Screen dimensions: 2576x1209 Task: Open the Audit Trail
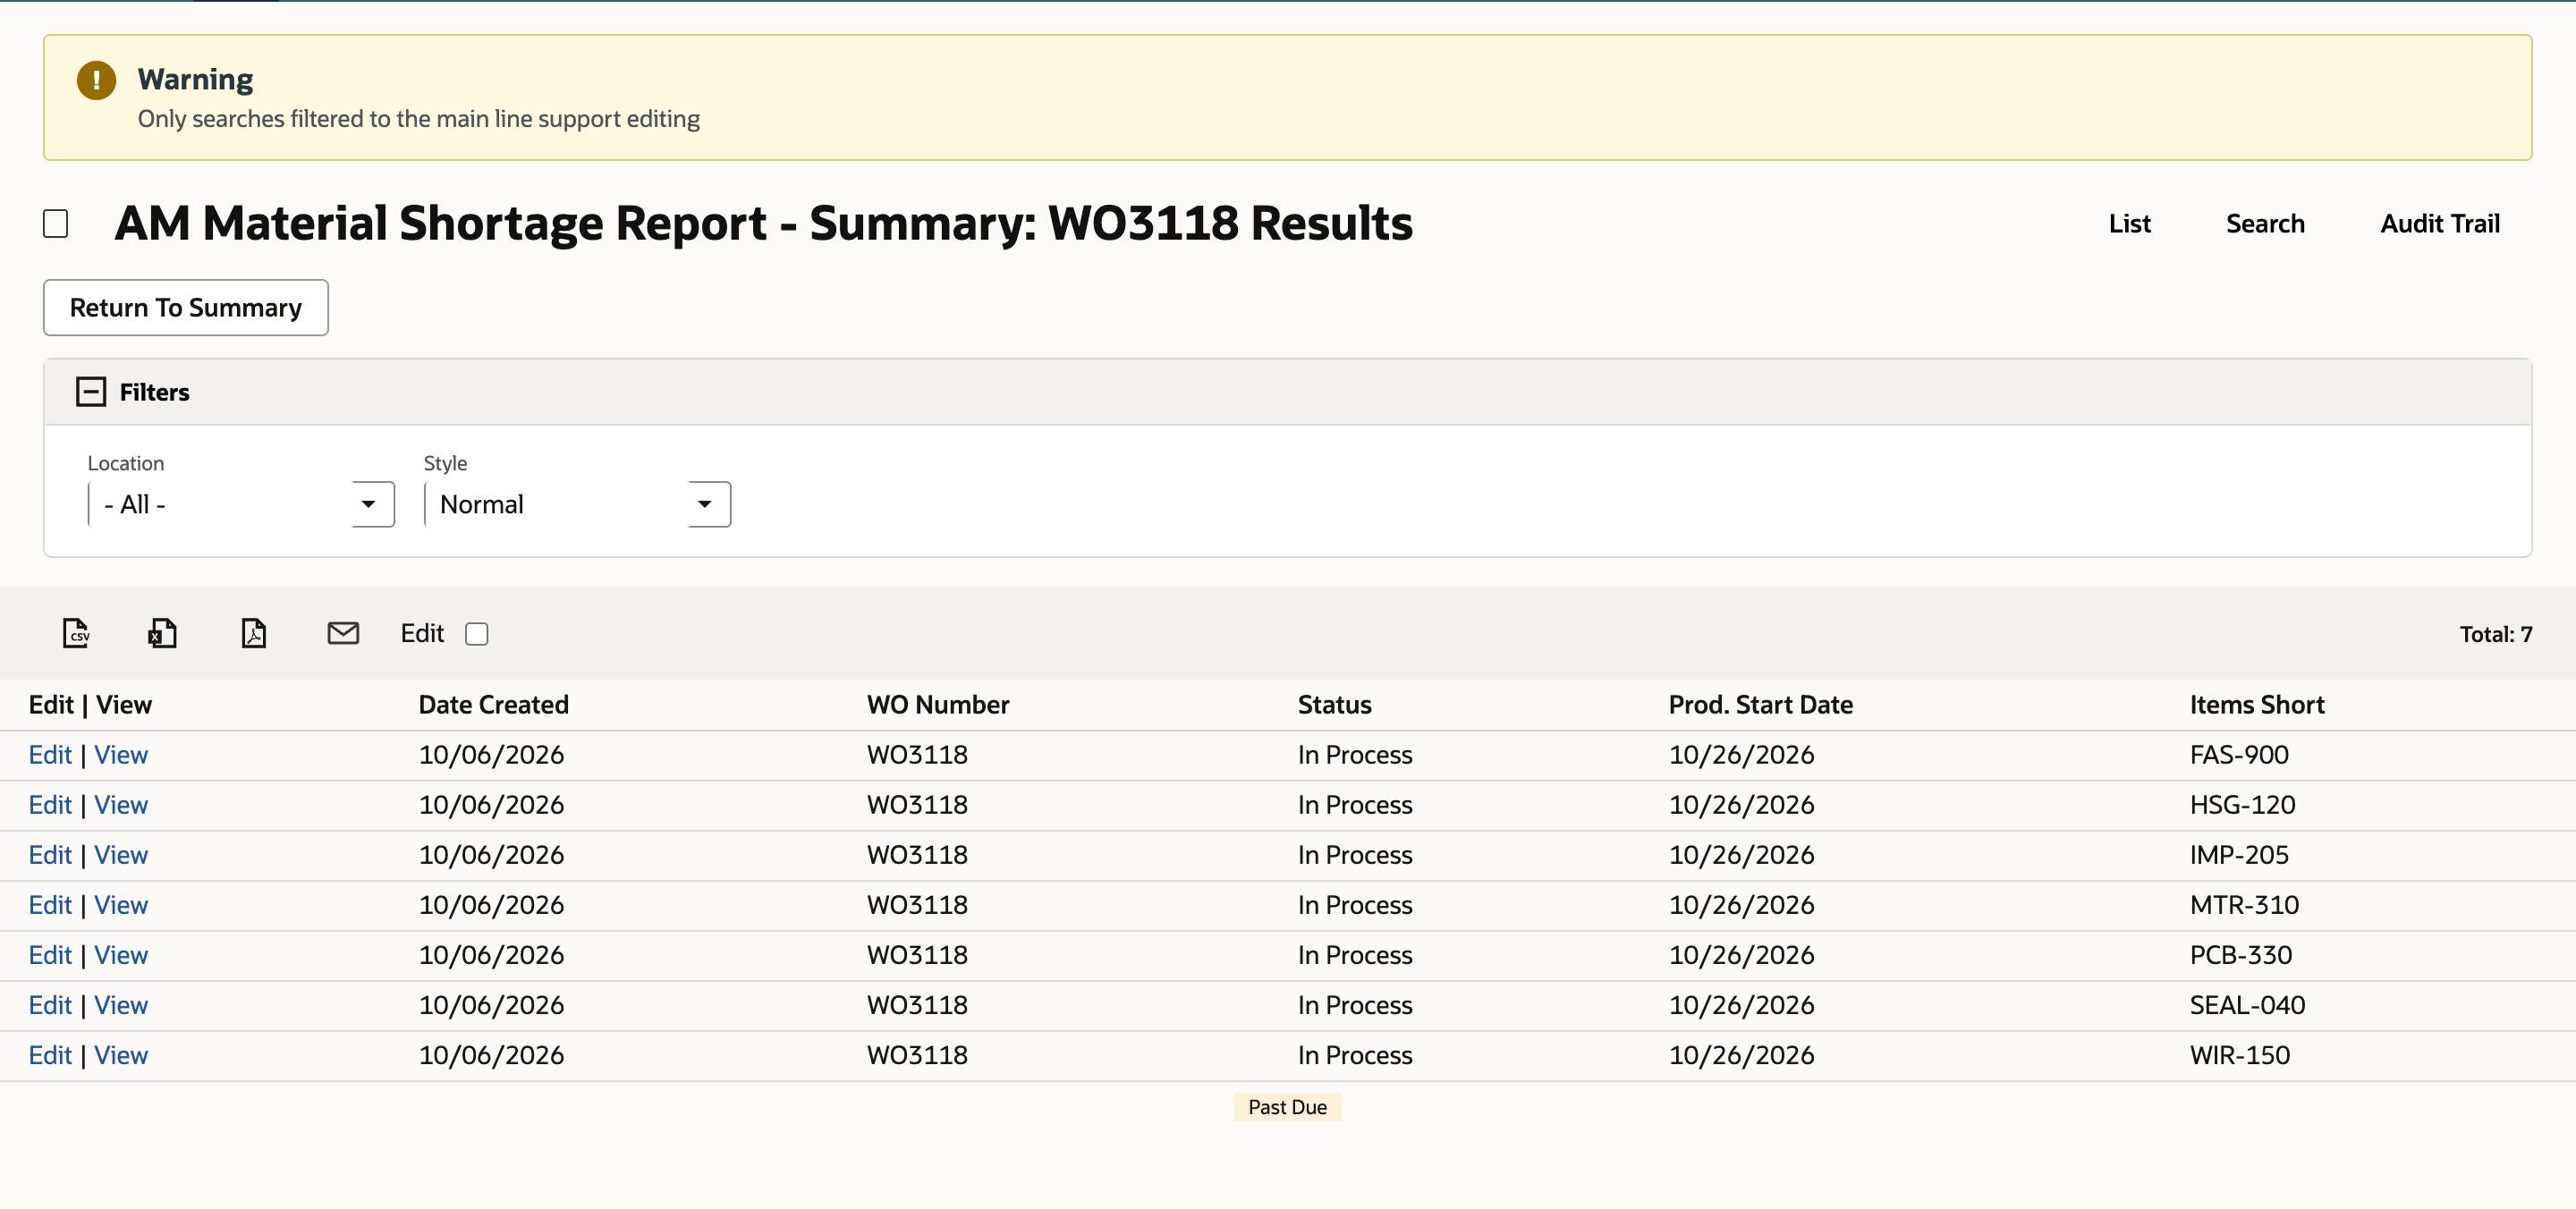[2440, 224]
